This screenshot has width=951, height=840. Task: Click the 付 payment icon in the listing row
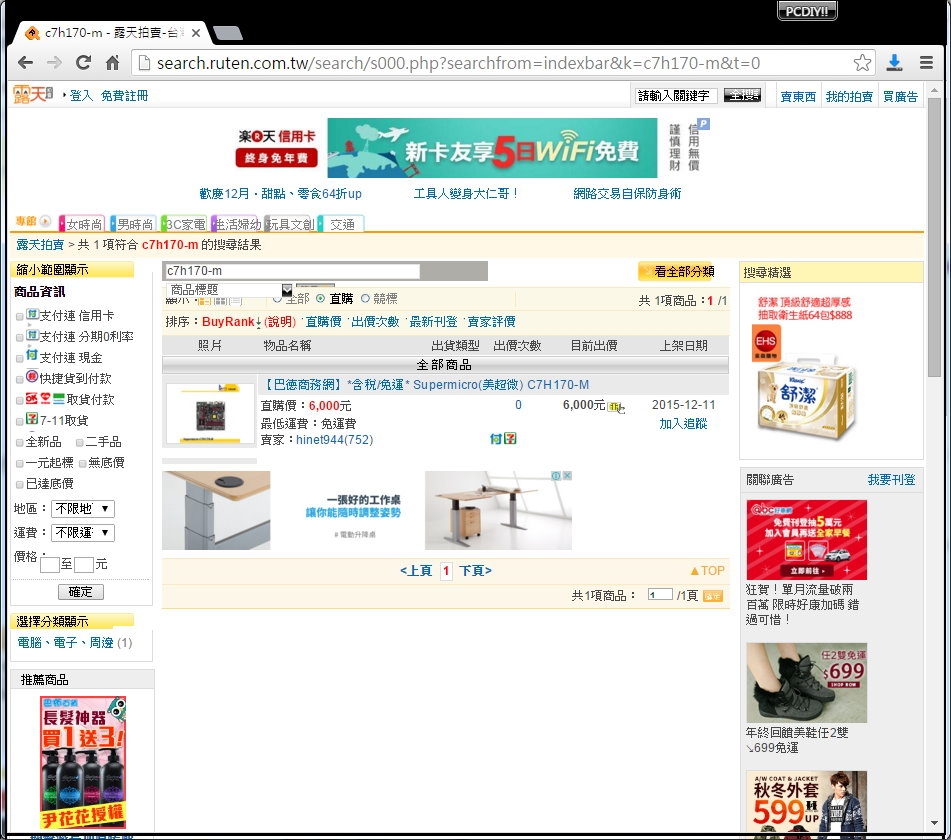pyautogui.click(x=496, y=438)
